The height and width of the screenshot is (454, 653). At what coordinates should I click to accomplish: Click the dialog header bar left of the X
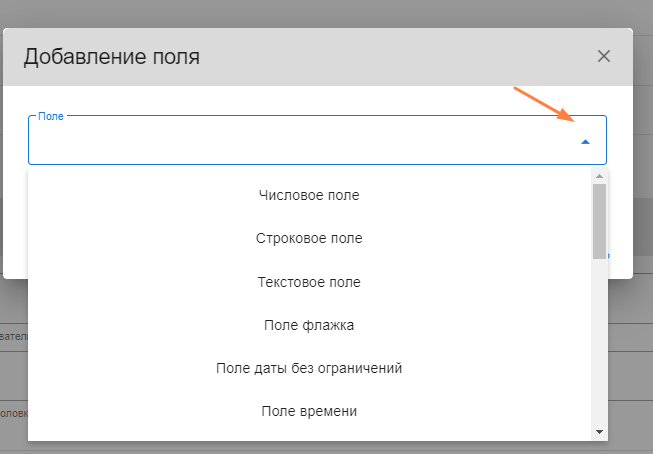tap(400, 57)
